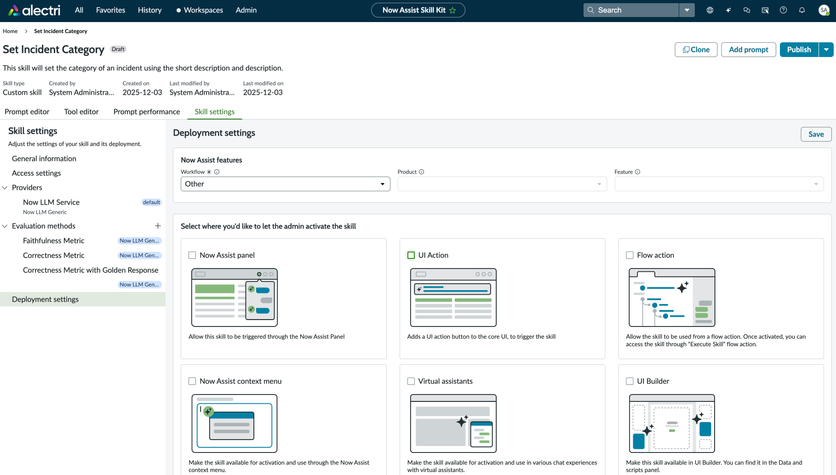Enable the Now Assist panel checkbox
The image size is (836, 475).
[x=193, y=255]
